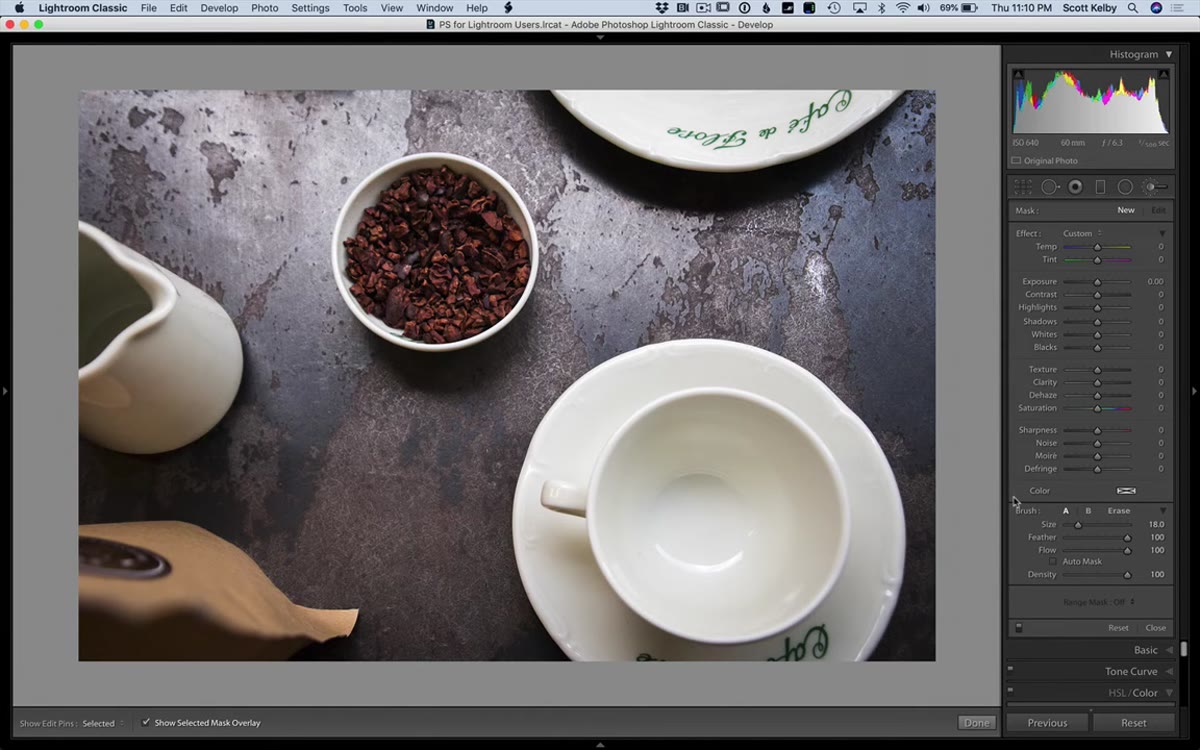Select HSL in the HSL/Color header
This screenshot has height=750, width=1200.
pos(1118,692)
